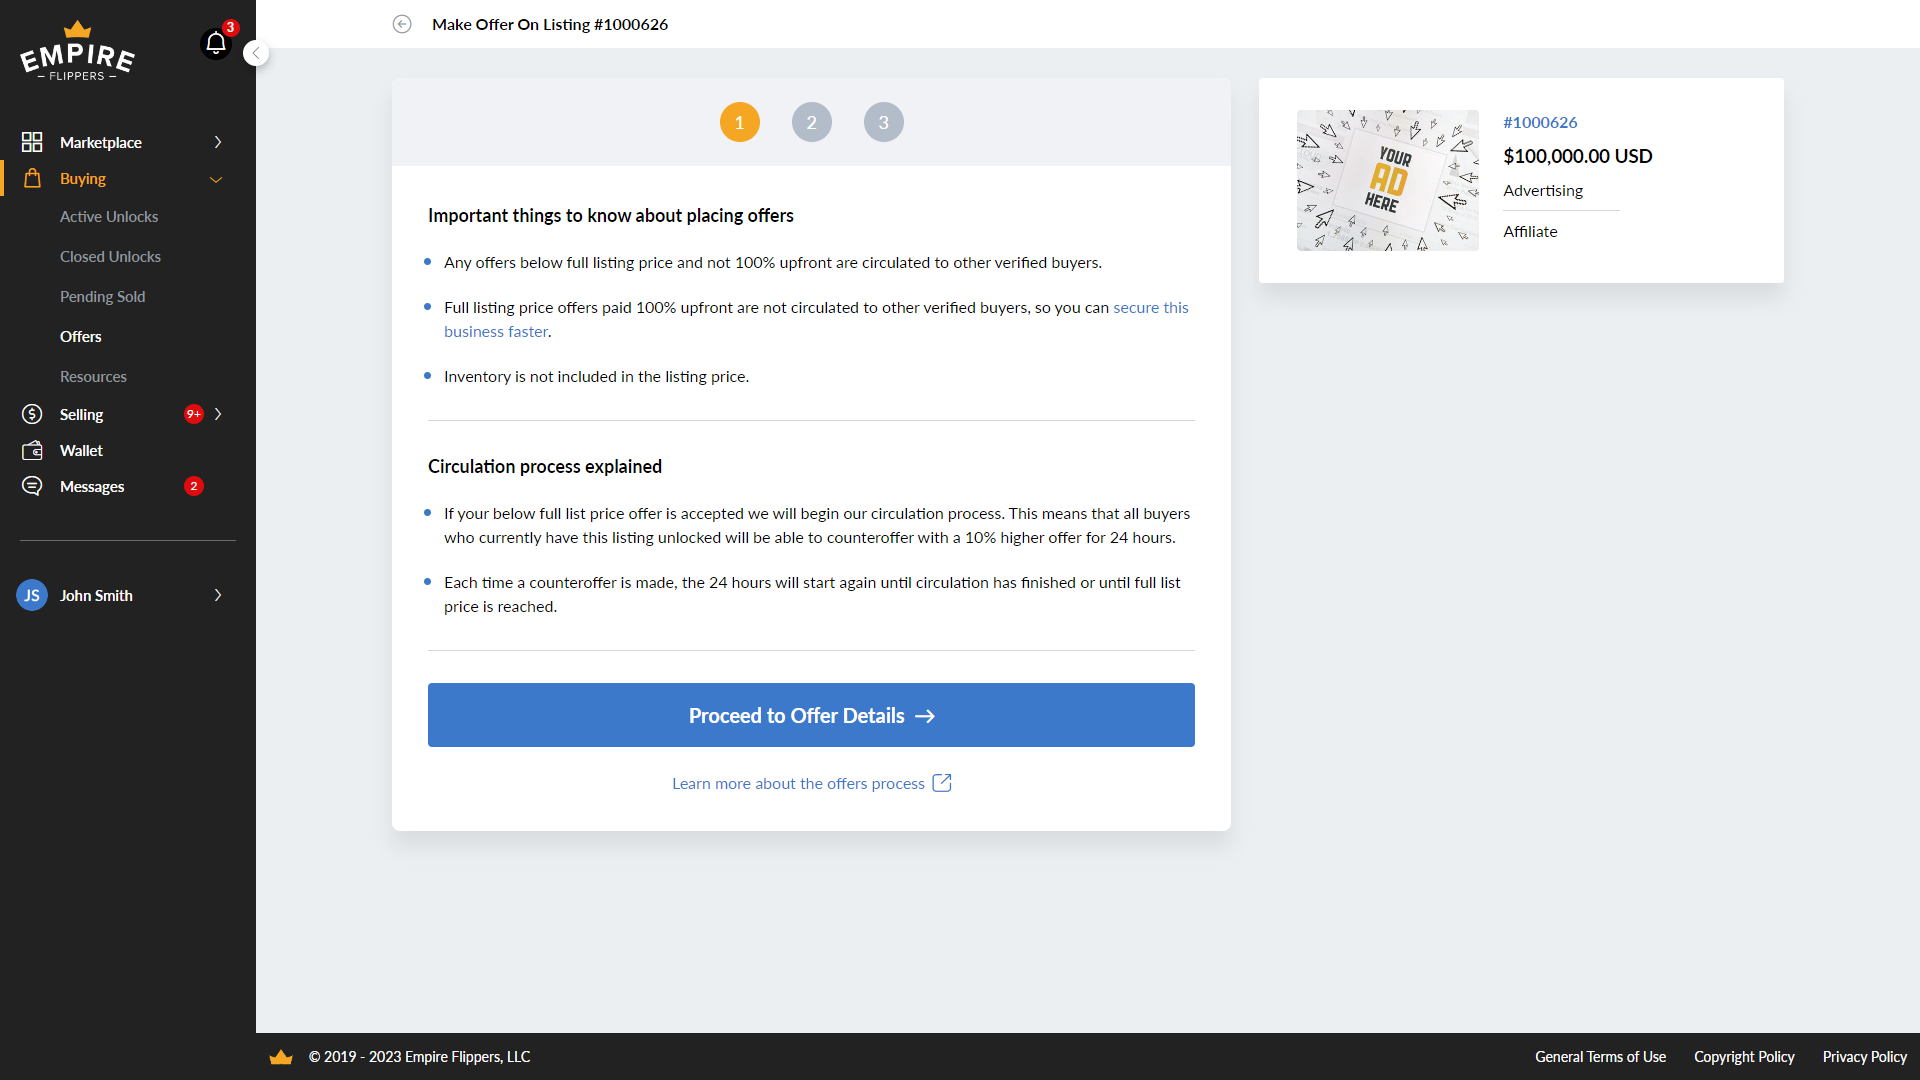This screenshot has height=1080, width=1920.
Task: Collapse the Buying menu chevron
Action: 216,179
